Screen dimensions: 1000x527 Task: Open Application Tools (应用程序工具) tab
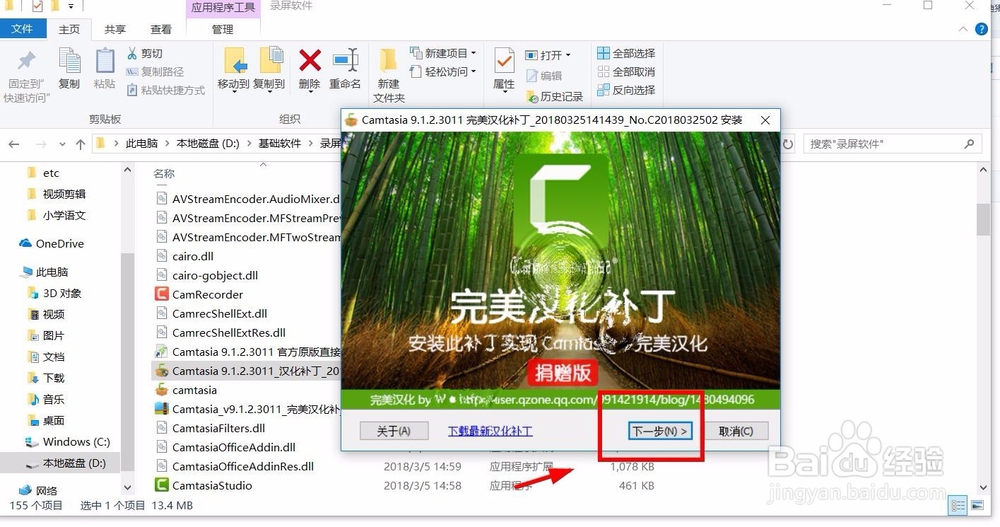click(223, 8)
